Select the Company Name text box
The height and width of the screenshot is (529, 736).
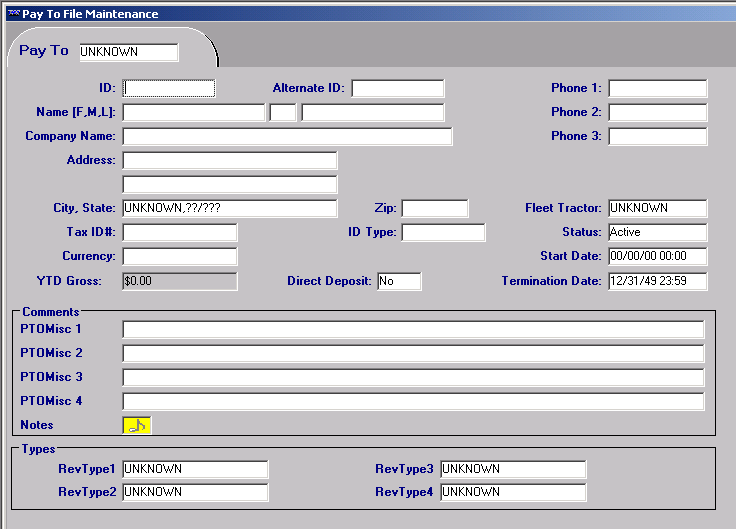(x=287, y=136)
